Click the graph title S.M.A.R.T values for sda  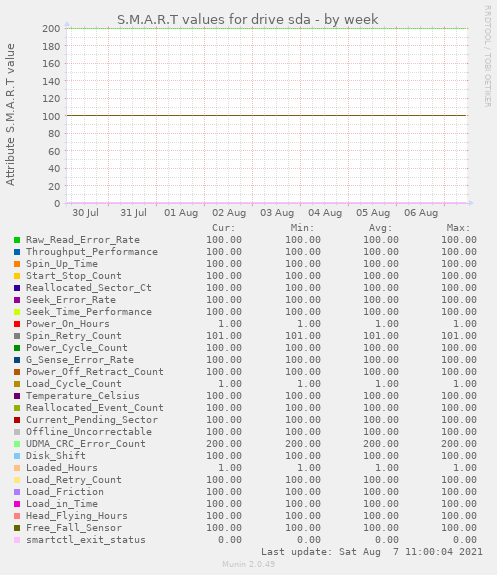[248, 19]
